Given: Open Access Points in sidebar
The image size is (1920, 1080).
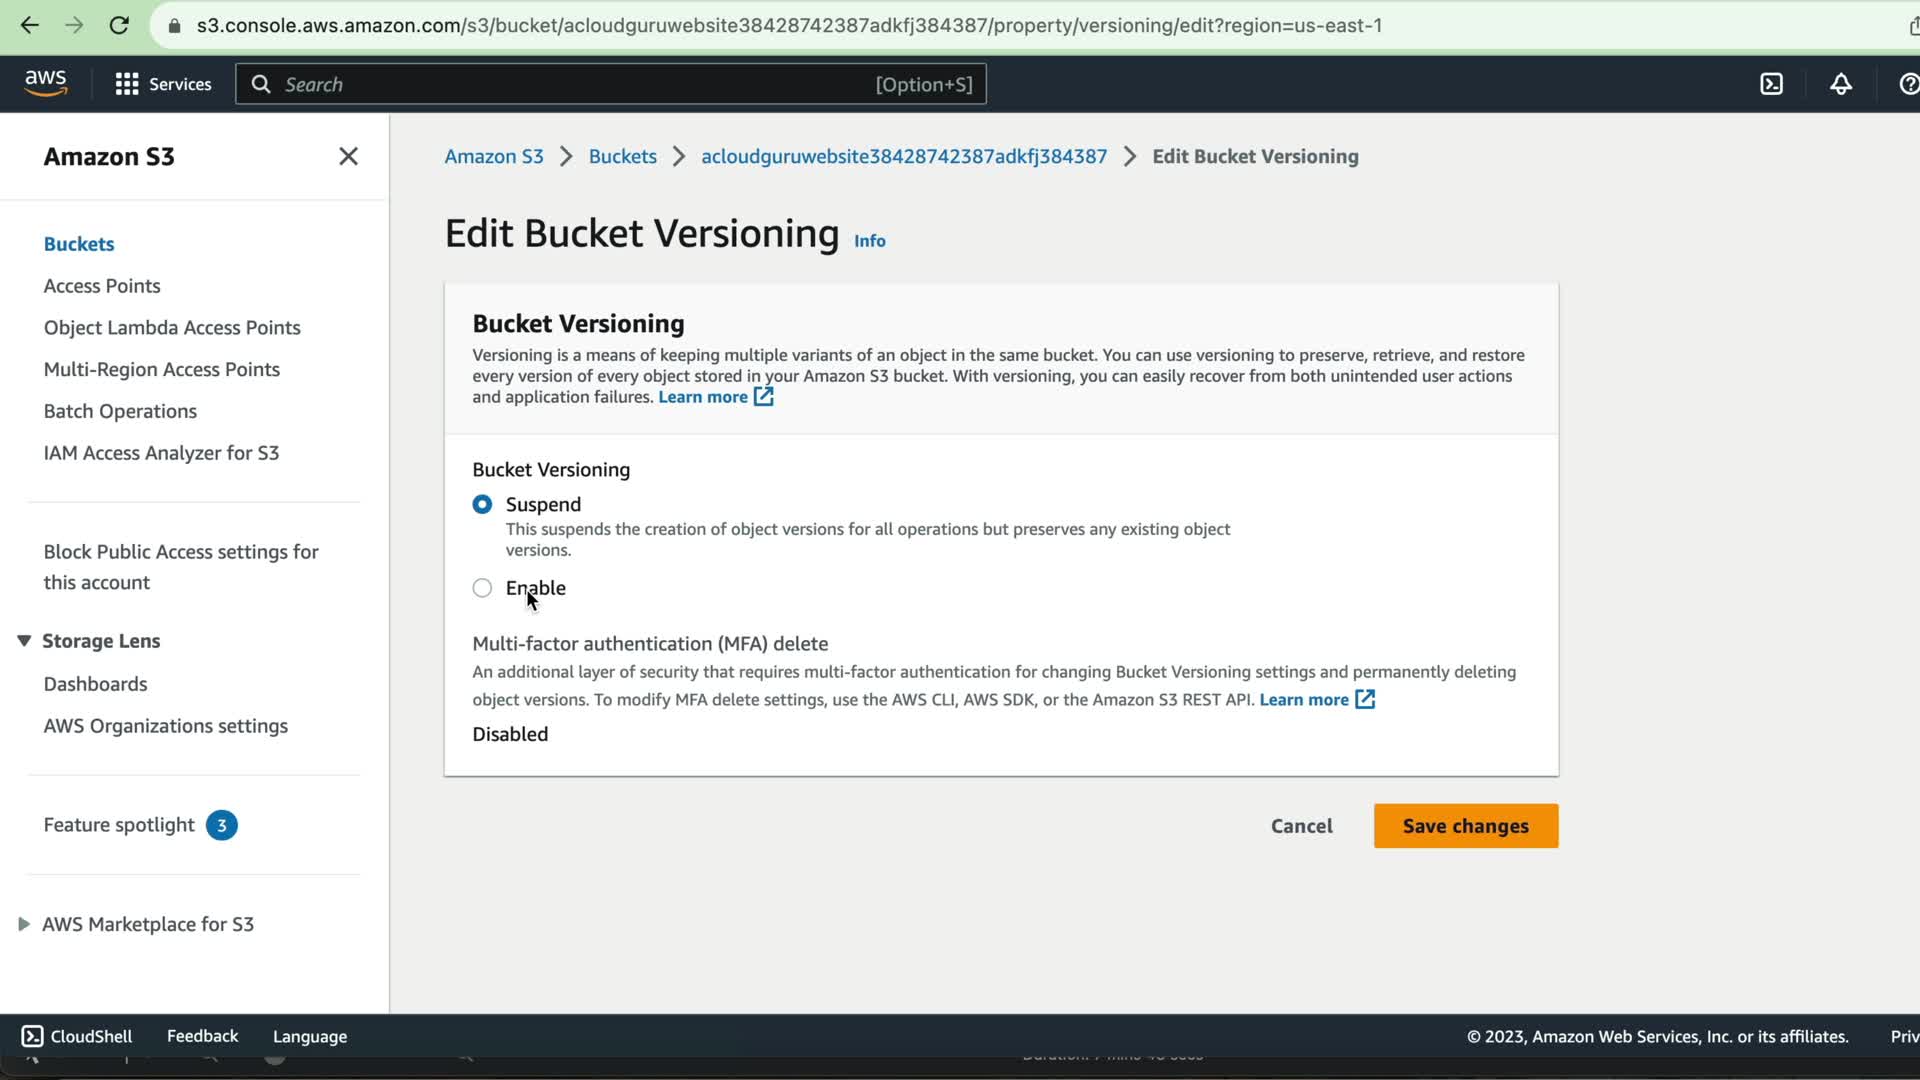Looking at the screenshot, I should (x=102, y=286).
